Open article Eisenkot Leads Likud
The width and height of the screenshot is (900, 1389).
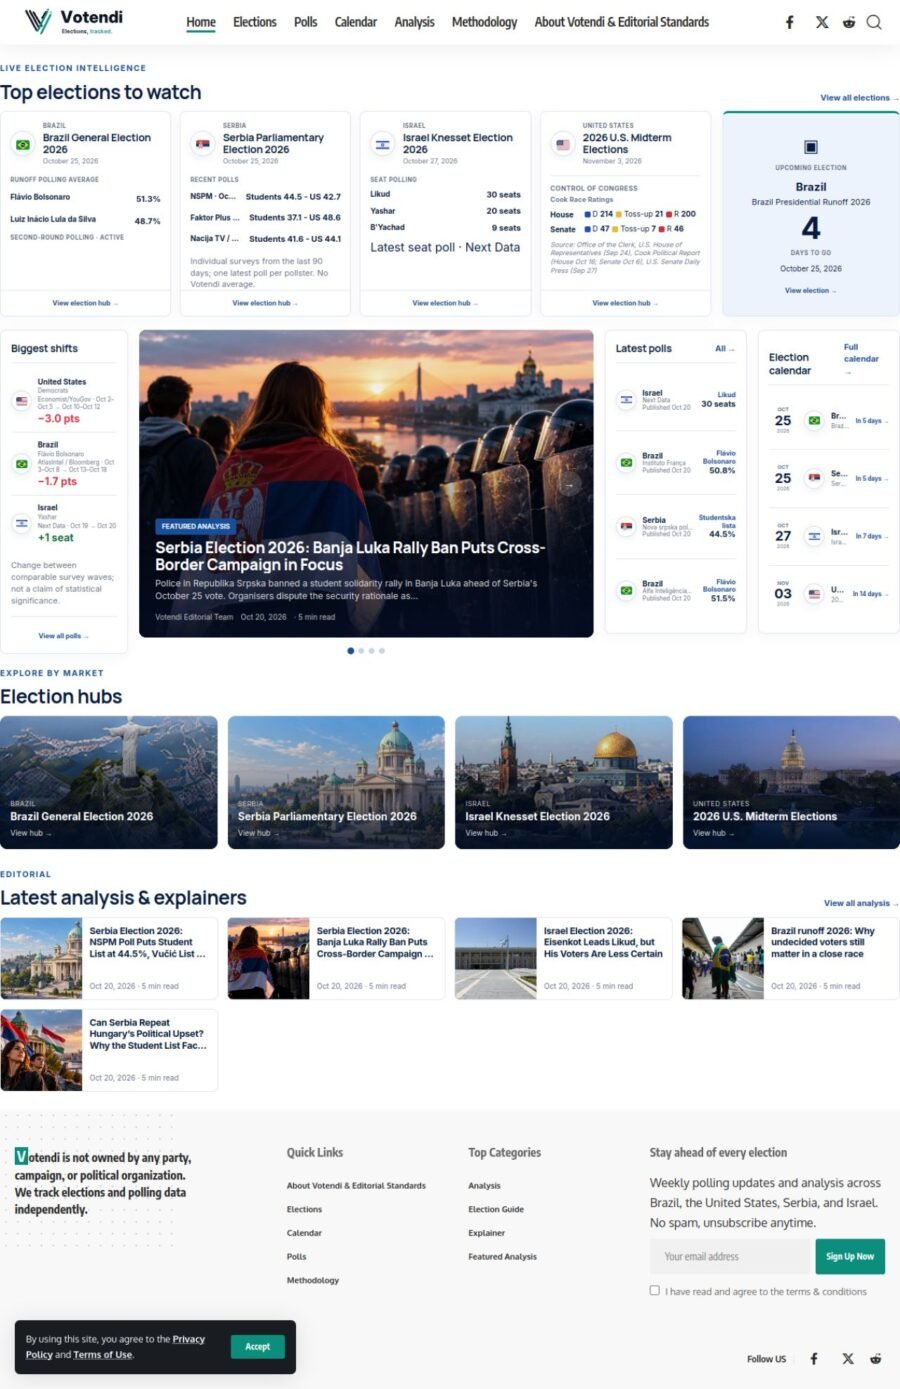pyautogui.click(x=603, y=942)
